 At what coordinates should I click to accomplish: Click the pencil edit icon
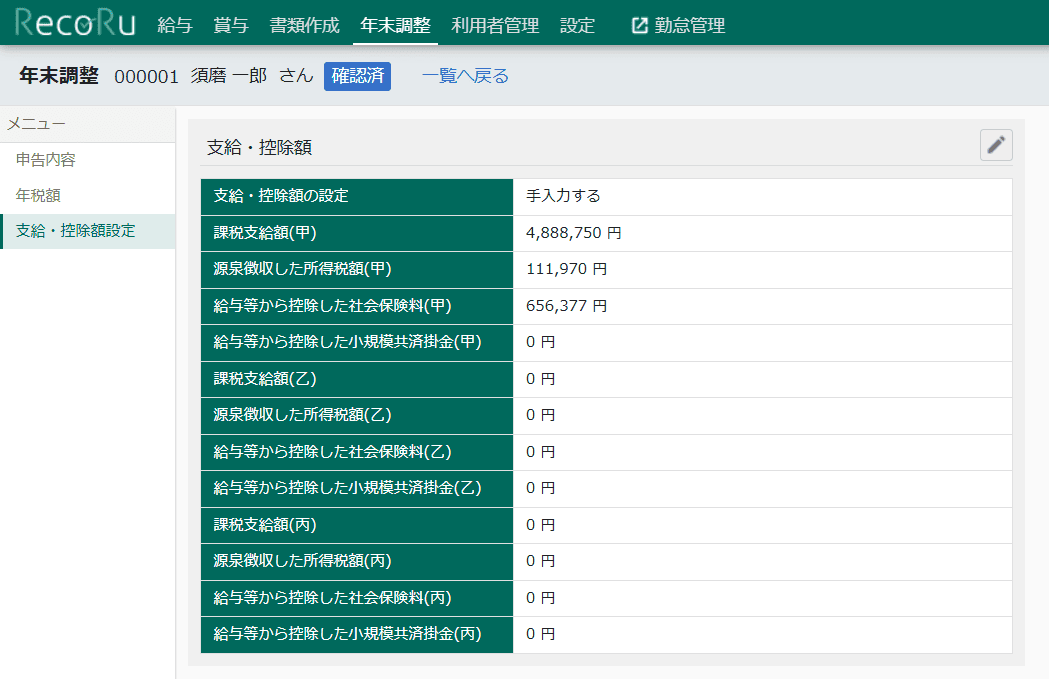pyautogui.click(x=995, y=145)
